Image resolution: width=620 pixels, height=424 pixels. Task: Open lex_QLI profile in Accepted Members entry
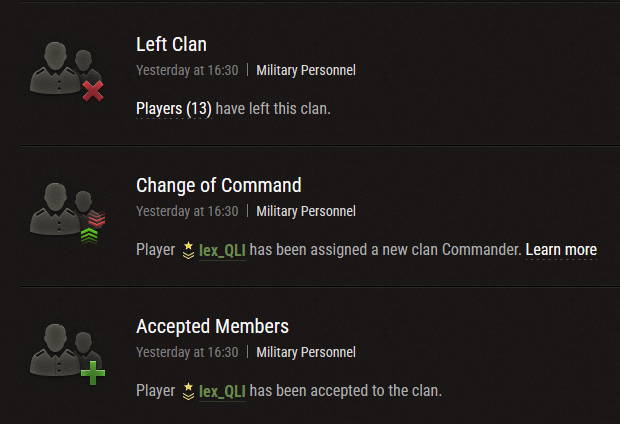pos(222,391)
